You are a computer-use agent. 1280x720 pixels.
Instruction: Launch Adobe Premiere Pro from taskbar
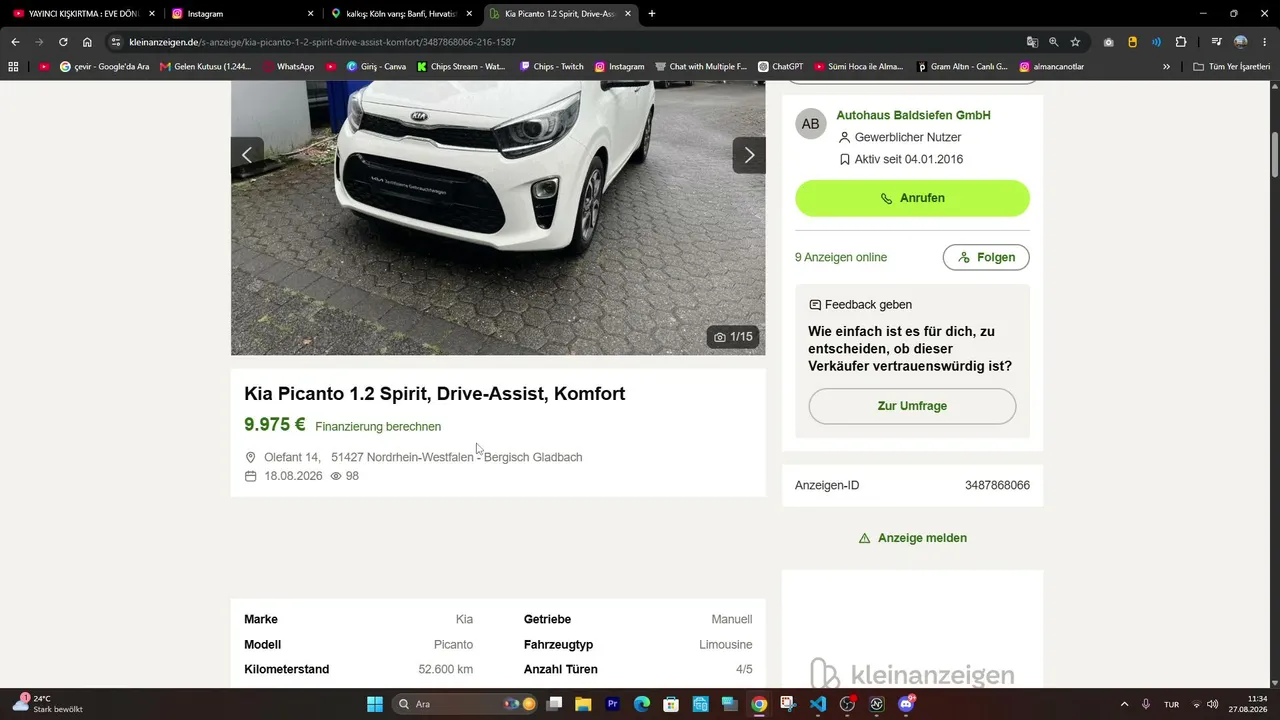pyautogui.click(x=613, y=704)
